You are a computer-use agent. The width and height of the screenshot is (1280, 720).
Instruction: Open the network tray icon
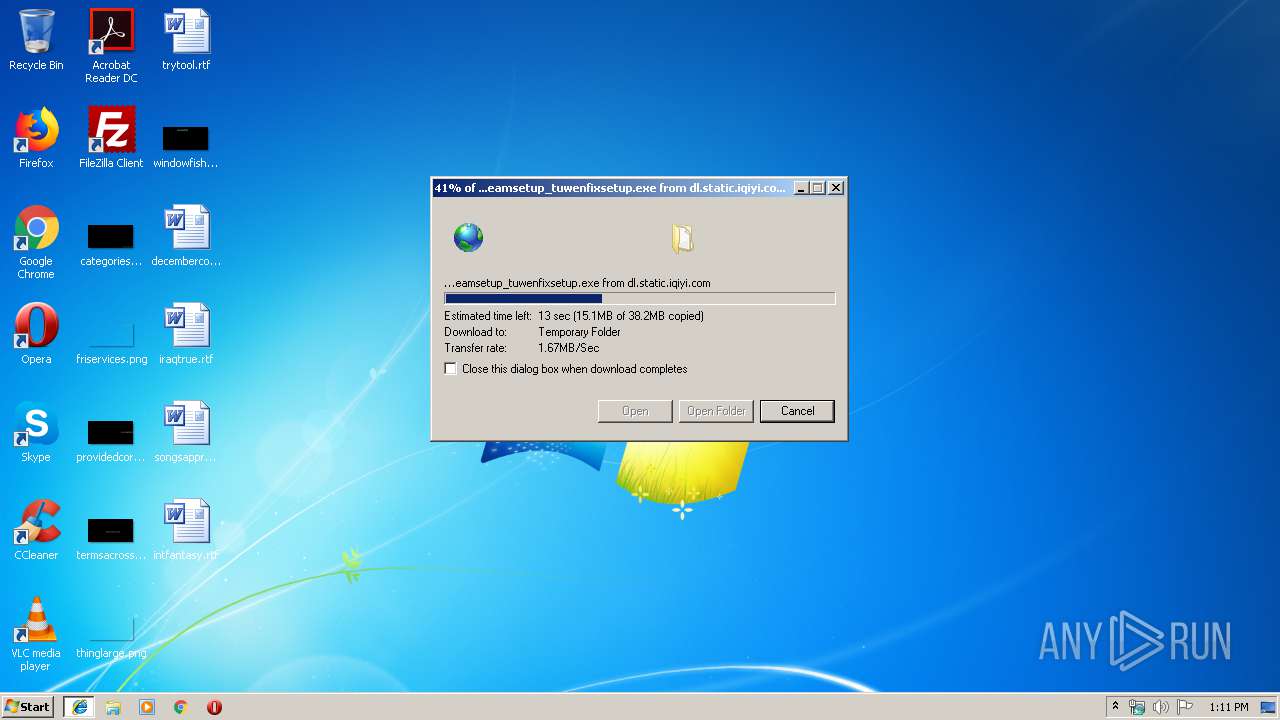coord(1137,707)
